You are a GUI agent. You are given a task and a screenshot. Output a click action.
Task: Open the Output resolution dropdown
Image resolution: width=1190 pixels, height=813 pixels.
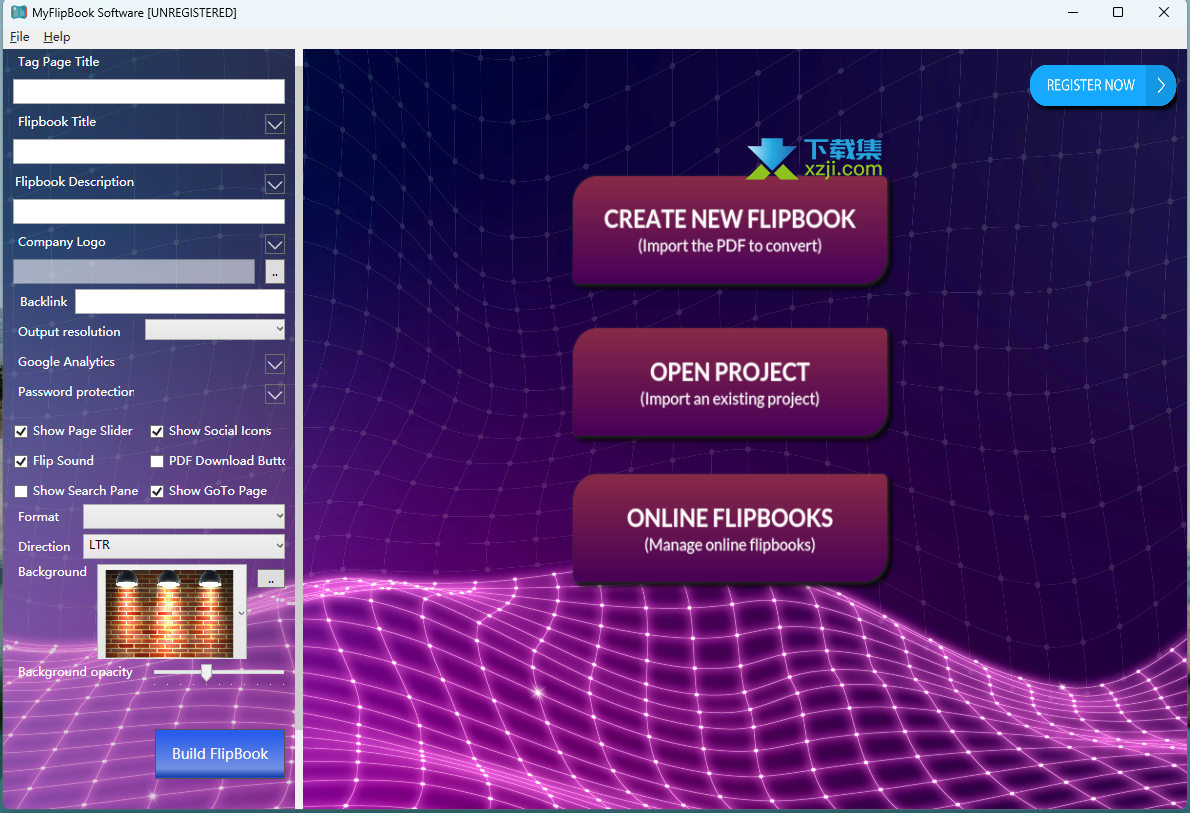(x=215, y=329)
